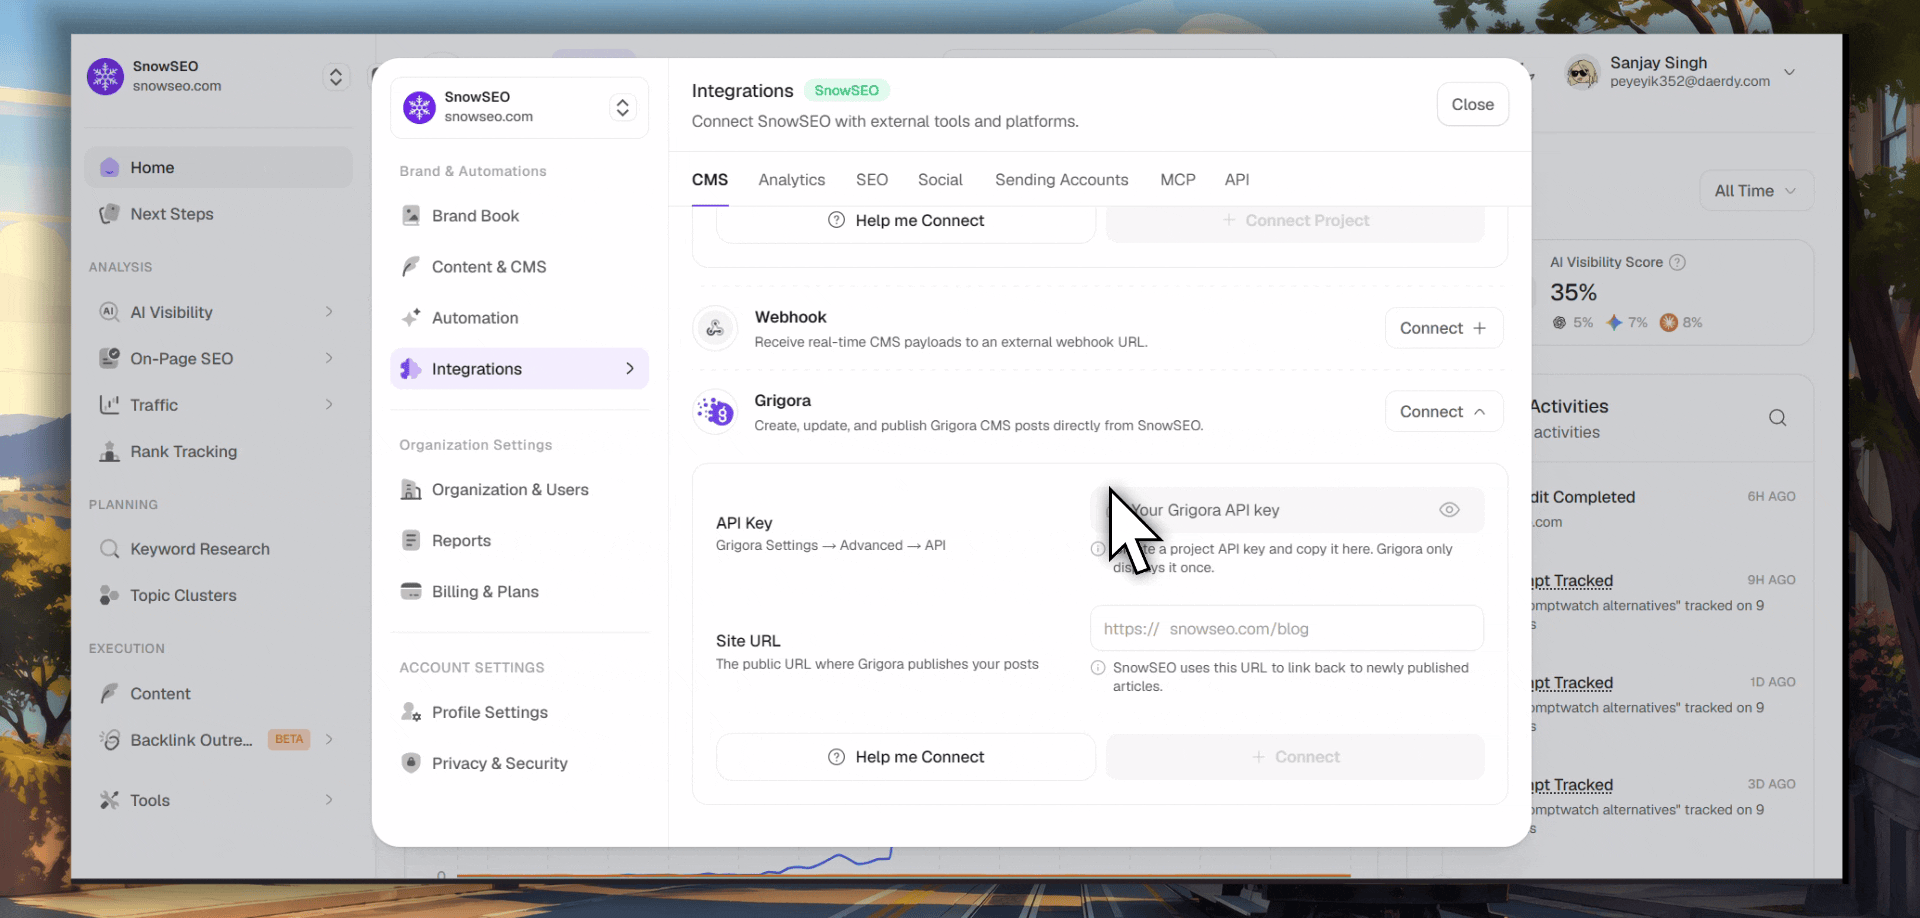Click the Connect Project button
The image size is (1920, 918).
[x=1295, y=222]
